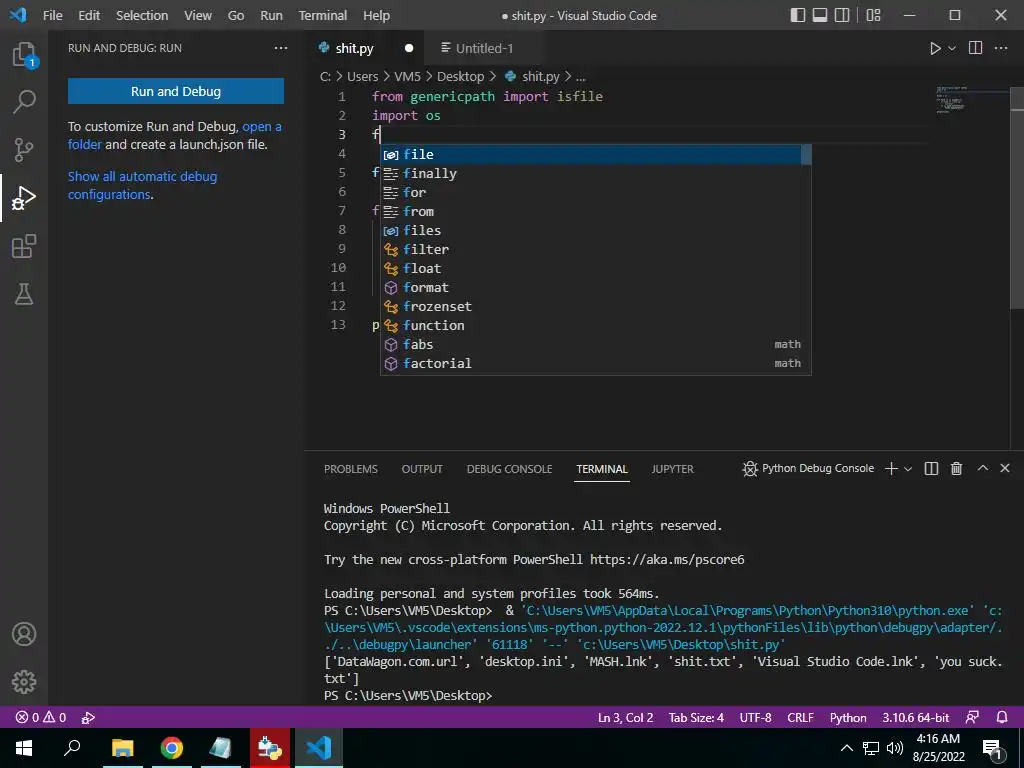Click the Windows Start button
Image resolution: width=1024 pixels, height=768 pixels.
[x=24, y=748]
